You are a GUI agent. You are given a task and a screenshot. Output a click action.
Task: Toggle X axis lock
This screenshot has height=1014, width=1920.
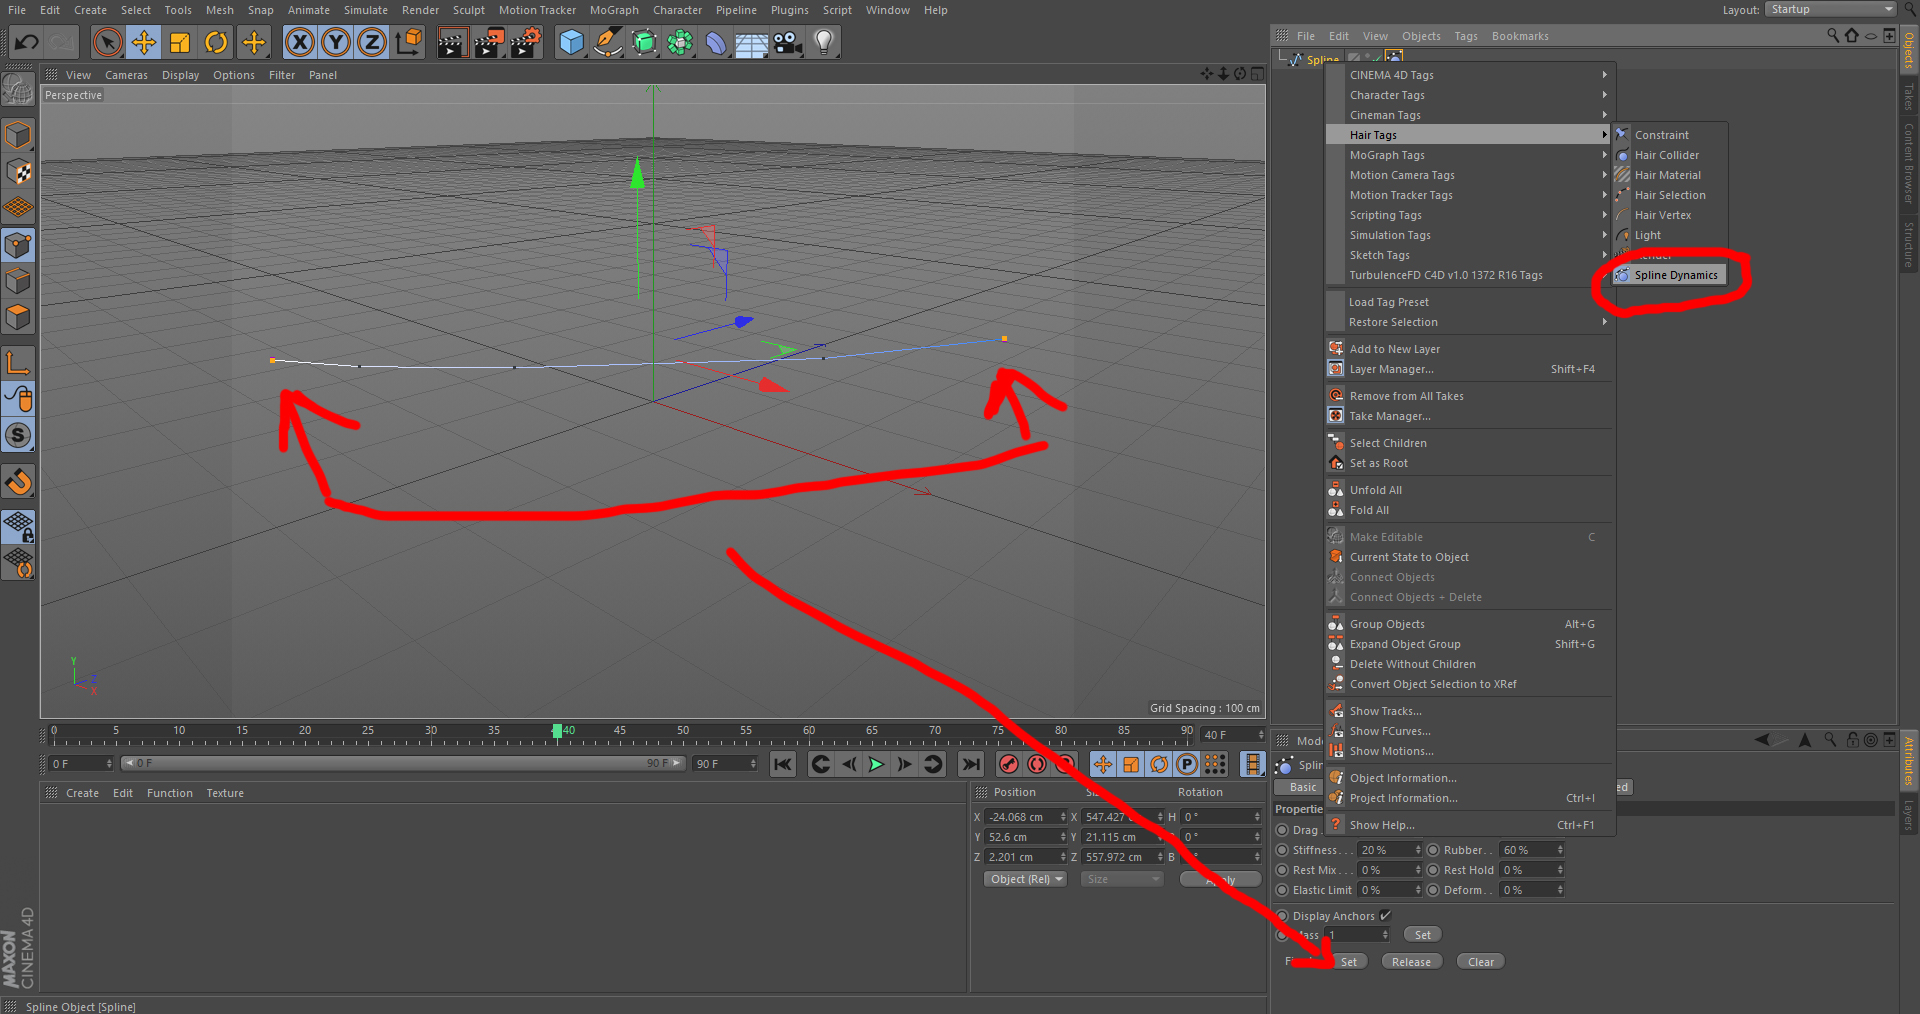click(x=299, y=42)
